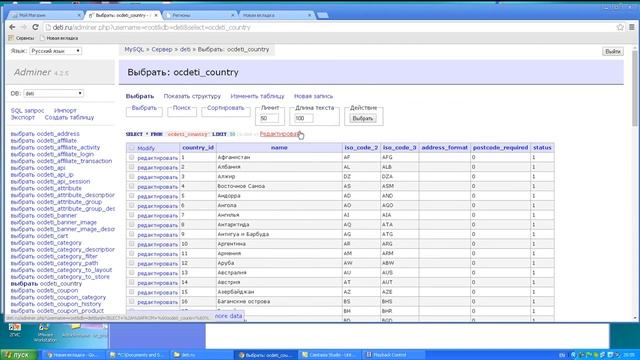The width and height of the screenshot is (640, 360).
Task: Open the Chrome menu icon
Action: (x=632, y=27)
